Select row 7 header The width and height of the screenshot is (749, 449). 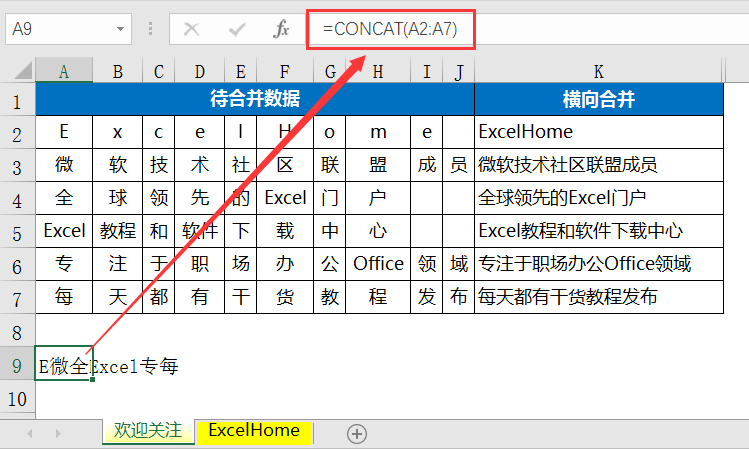click(x=17, y=297)
